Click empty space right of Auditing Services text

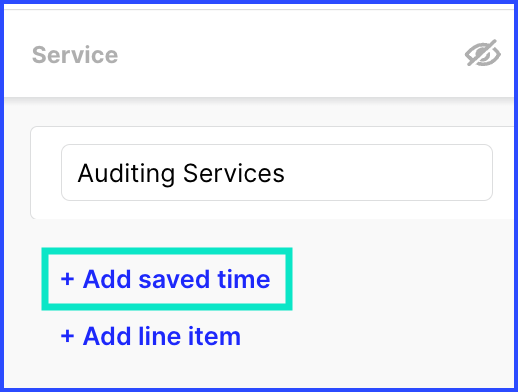(x=387, y=173)
